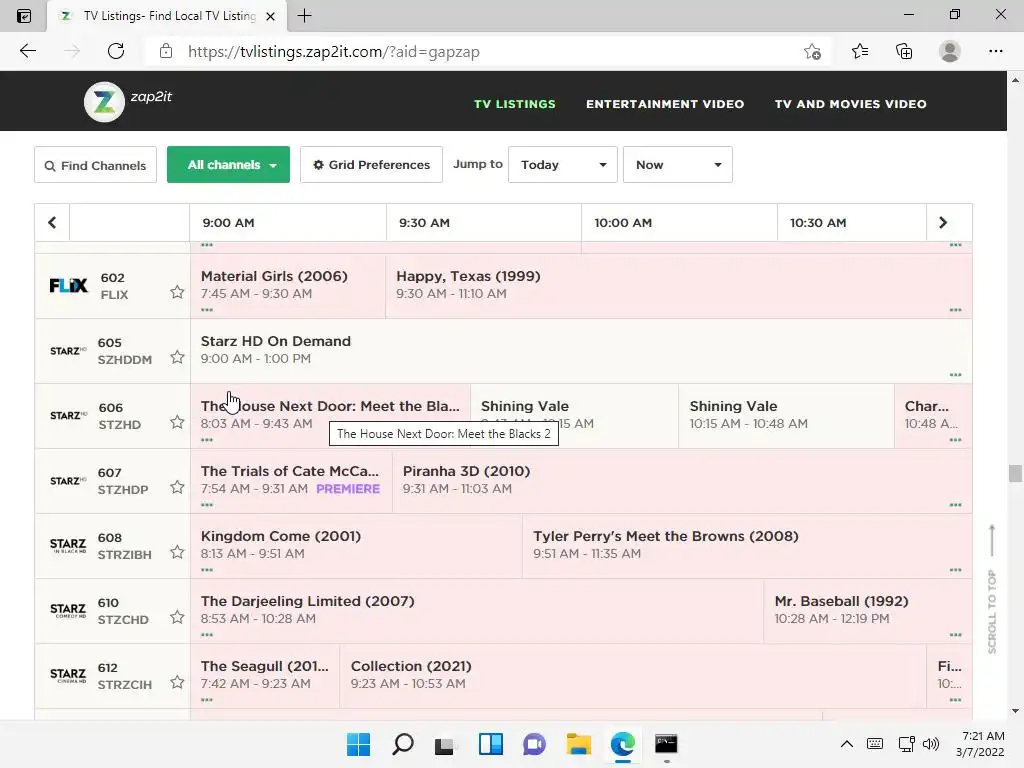
Task: Favorite the 612 STRZCIH channel star
Action: tap(177, 682)
